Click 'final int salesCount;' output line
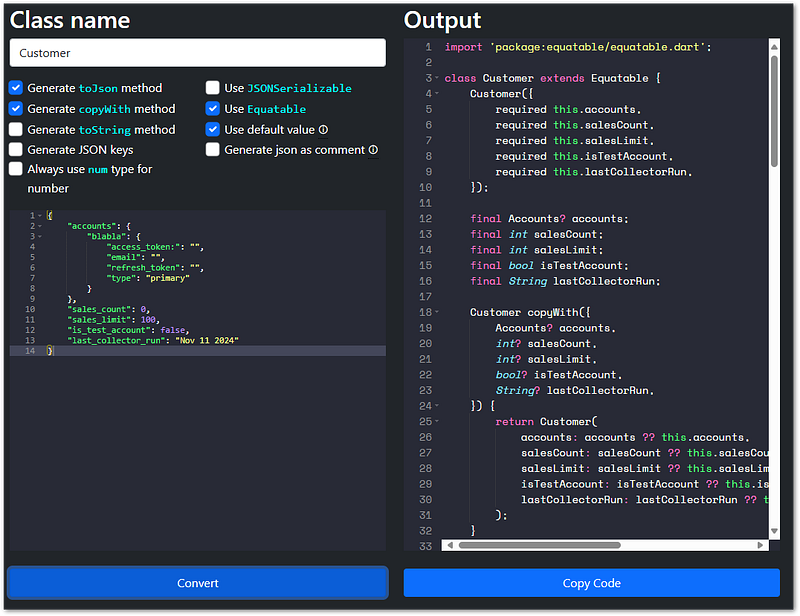Image resolution: width=800 pixels, height=616 pixels. click(x=536, y=234)
